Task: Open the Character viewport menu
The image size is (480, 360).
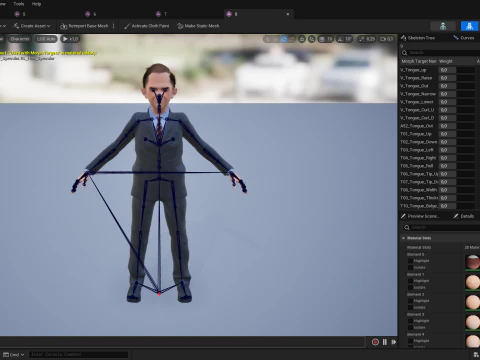Action: tap(20, 39)
